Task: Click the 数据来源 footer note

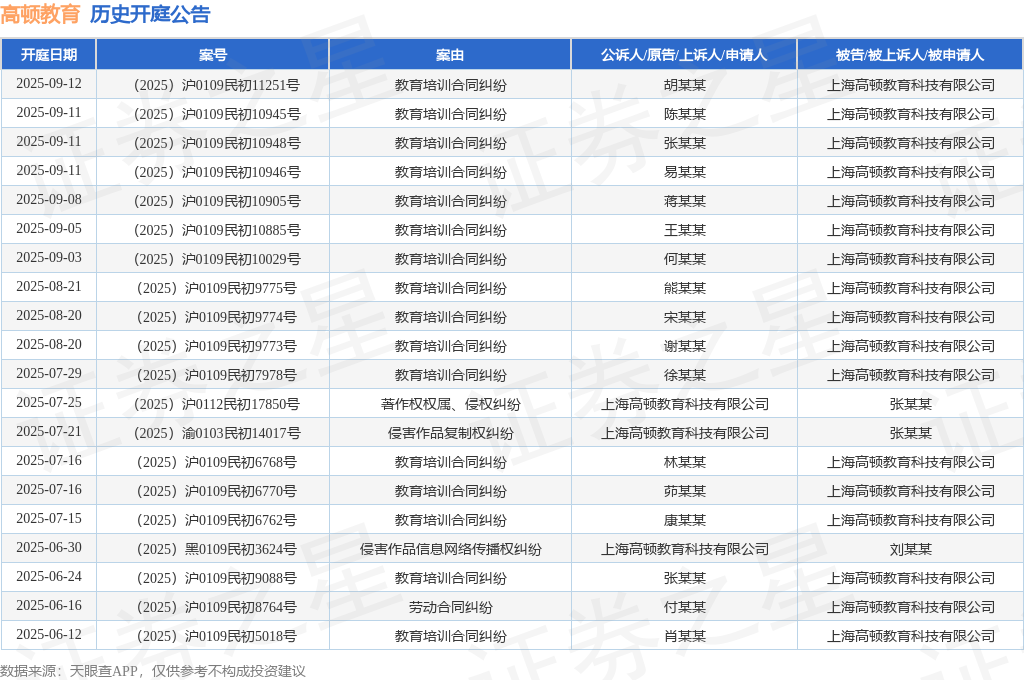Action: 153,671
